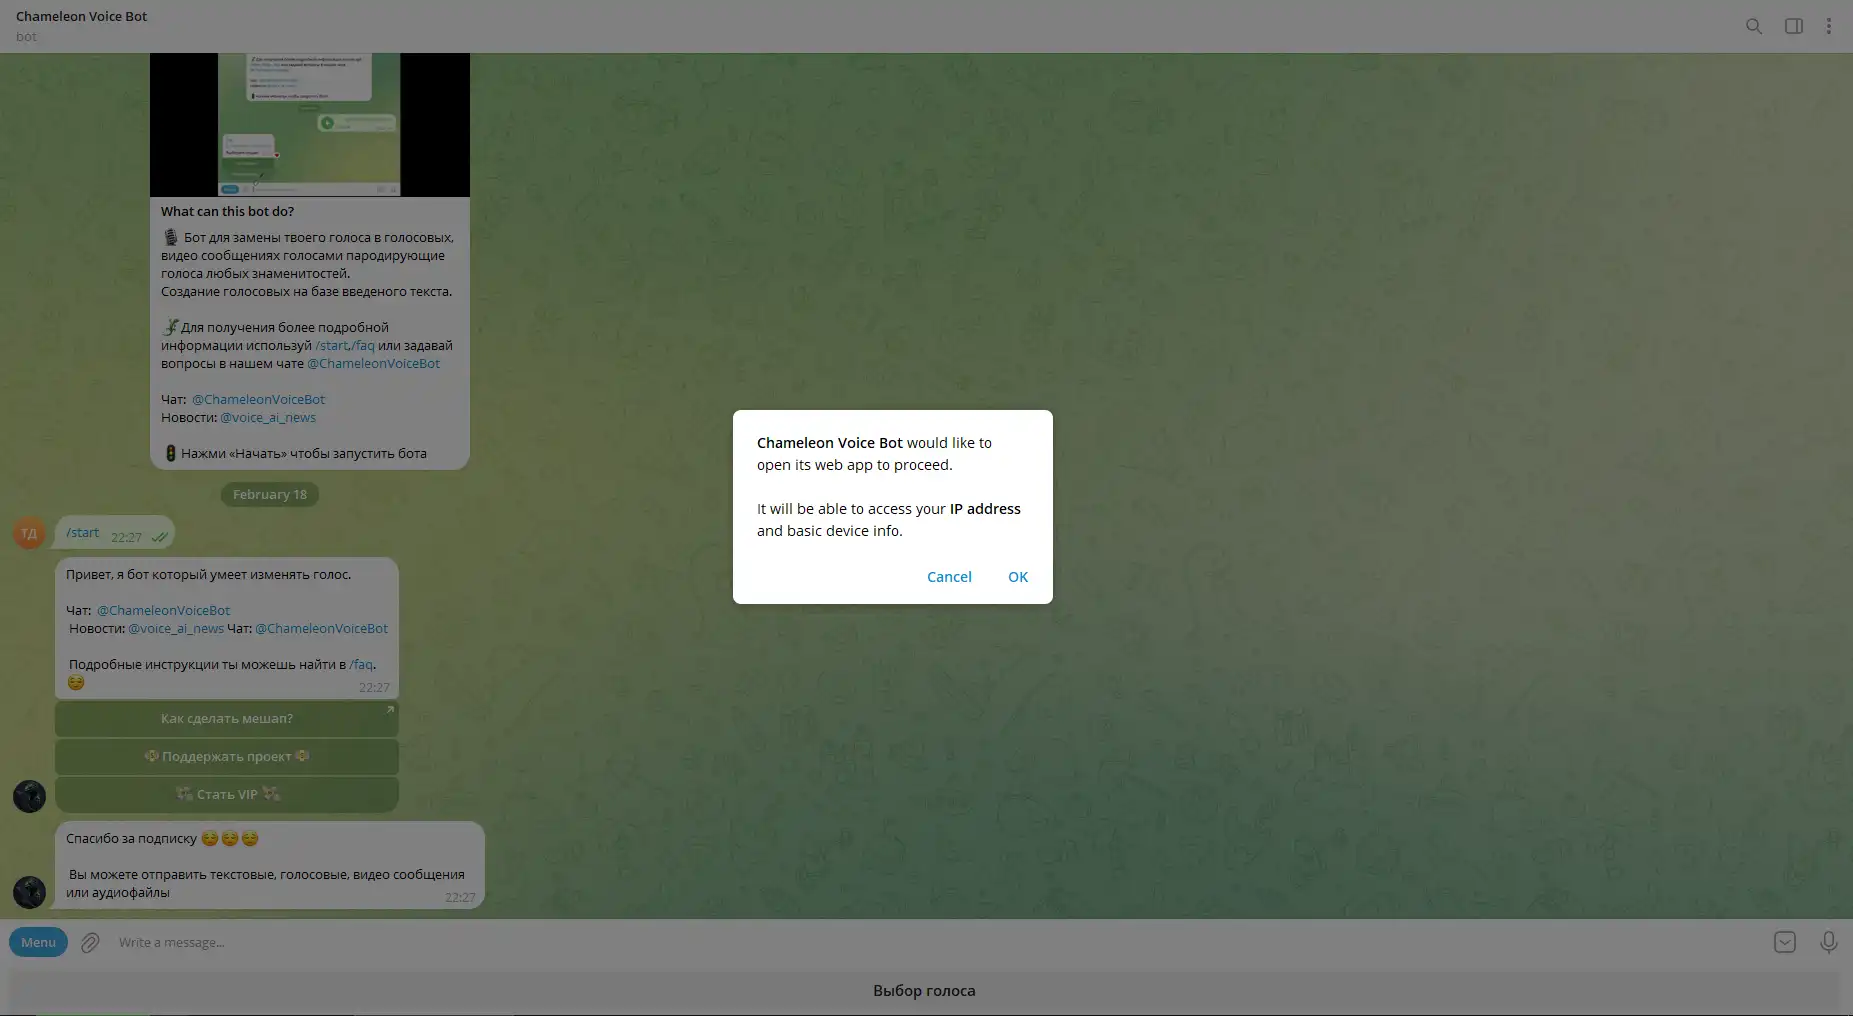Open /faq link in greeting message
This screenshot has height=1016, width=1853.
361,664
